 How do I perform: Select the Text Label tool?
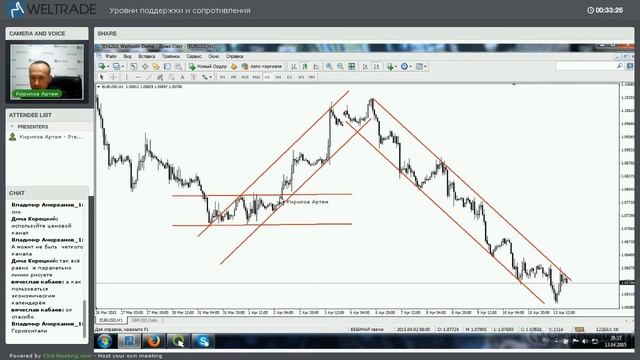click(193, 77)
